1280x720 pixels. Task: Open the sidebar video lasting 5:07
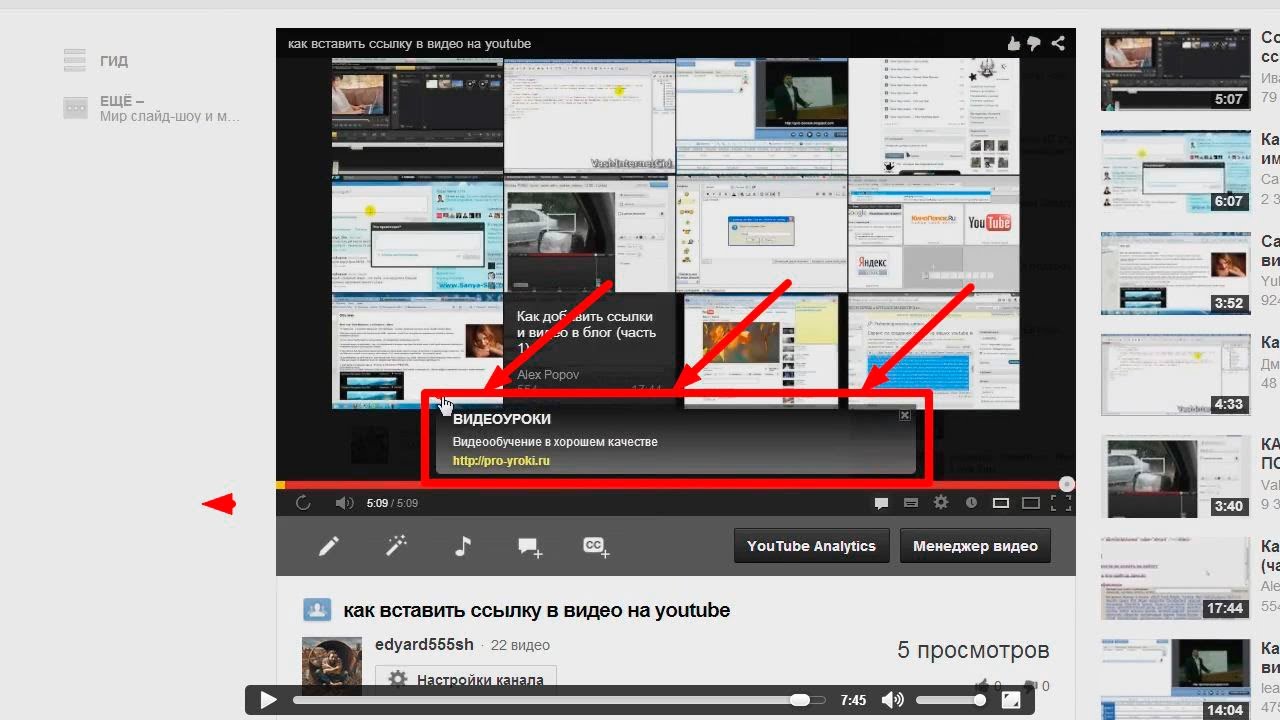pos(1175,69)
